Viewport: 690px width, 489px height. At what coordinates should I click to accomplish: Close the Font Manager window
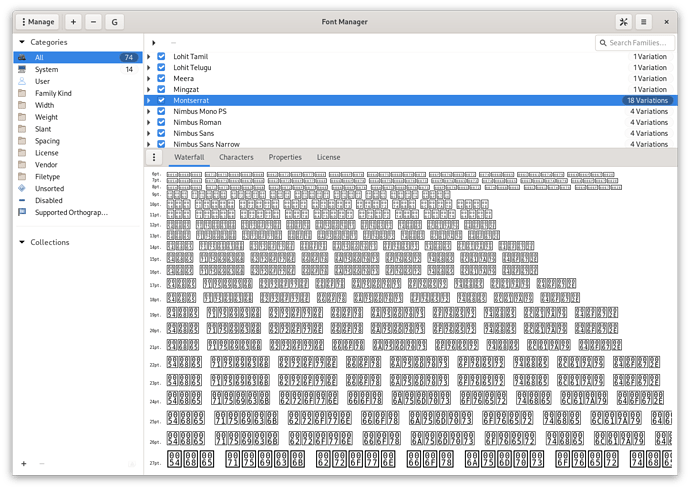[666, 22]
